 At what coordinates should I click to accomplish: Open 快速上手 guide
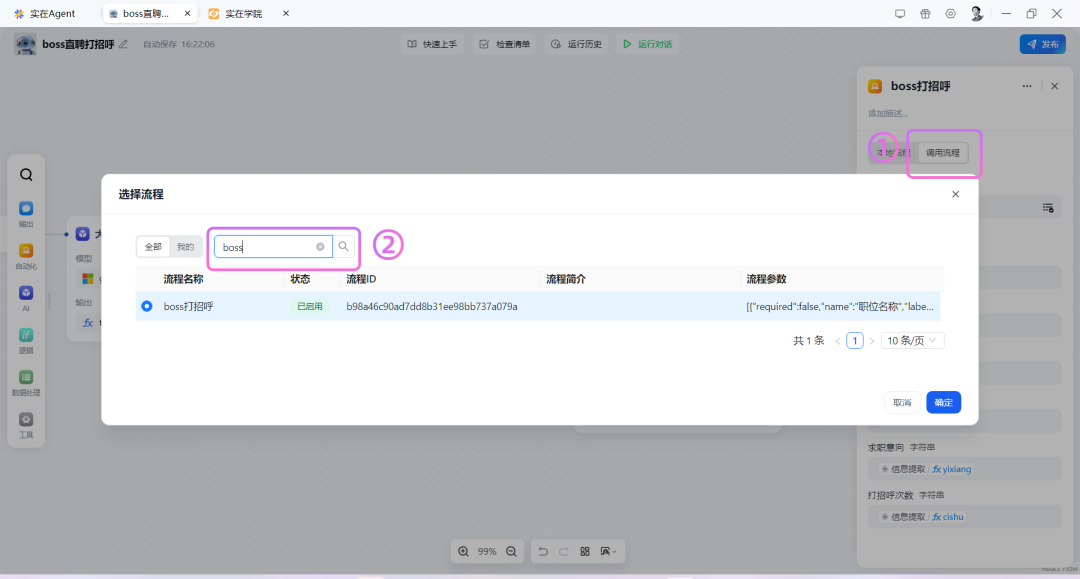click(432, 44)
